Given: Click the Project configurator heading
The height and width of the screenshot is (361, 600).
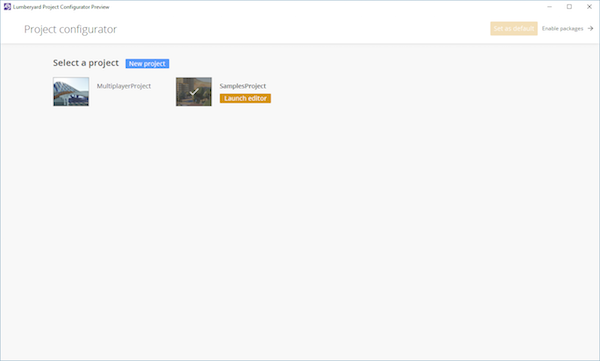Looking at the screenshot, I should pyautogui.click(x=70, y=29).
